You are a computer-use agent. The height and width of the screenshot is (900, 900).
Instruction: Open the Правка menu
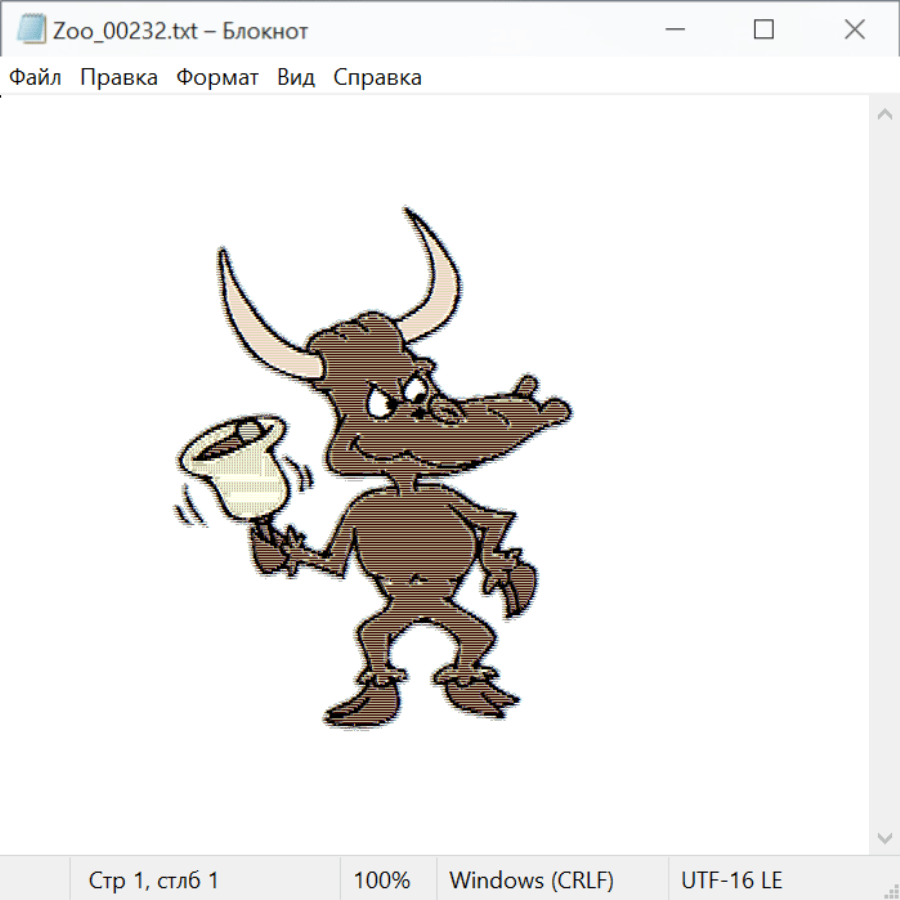tap(119, 77)
